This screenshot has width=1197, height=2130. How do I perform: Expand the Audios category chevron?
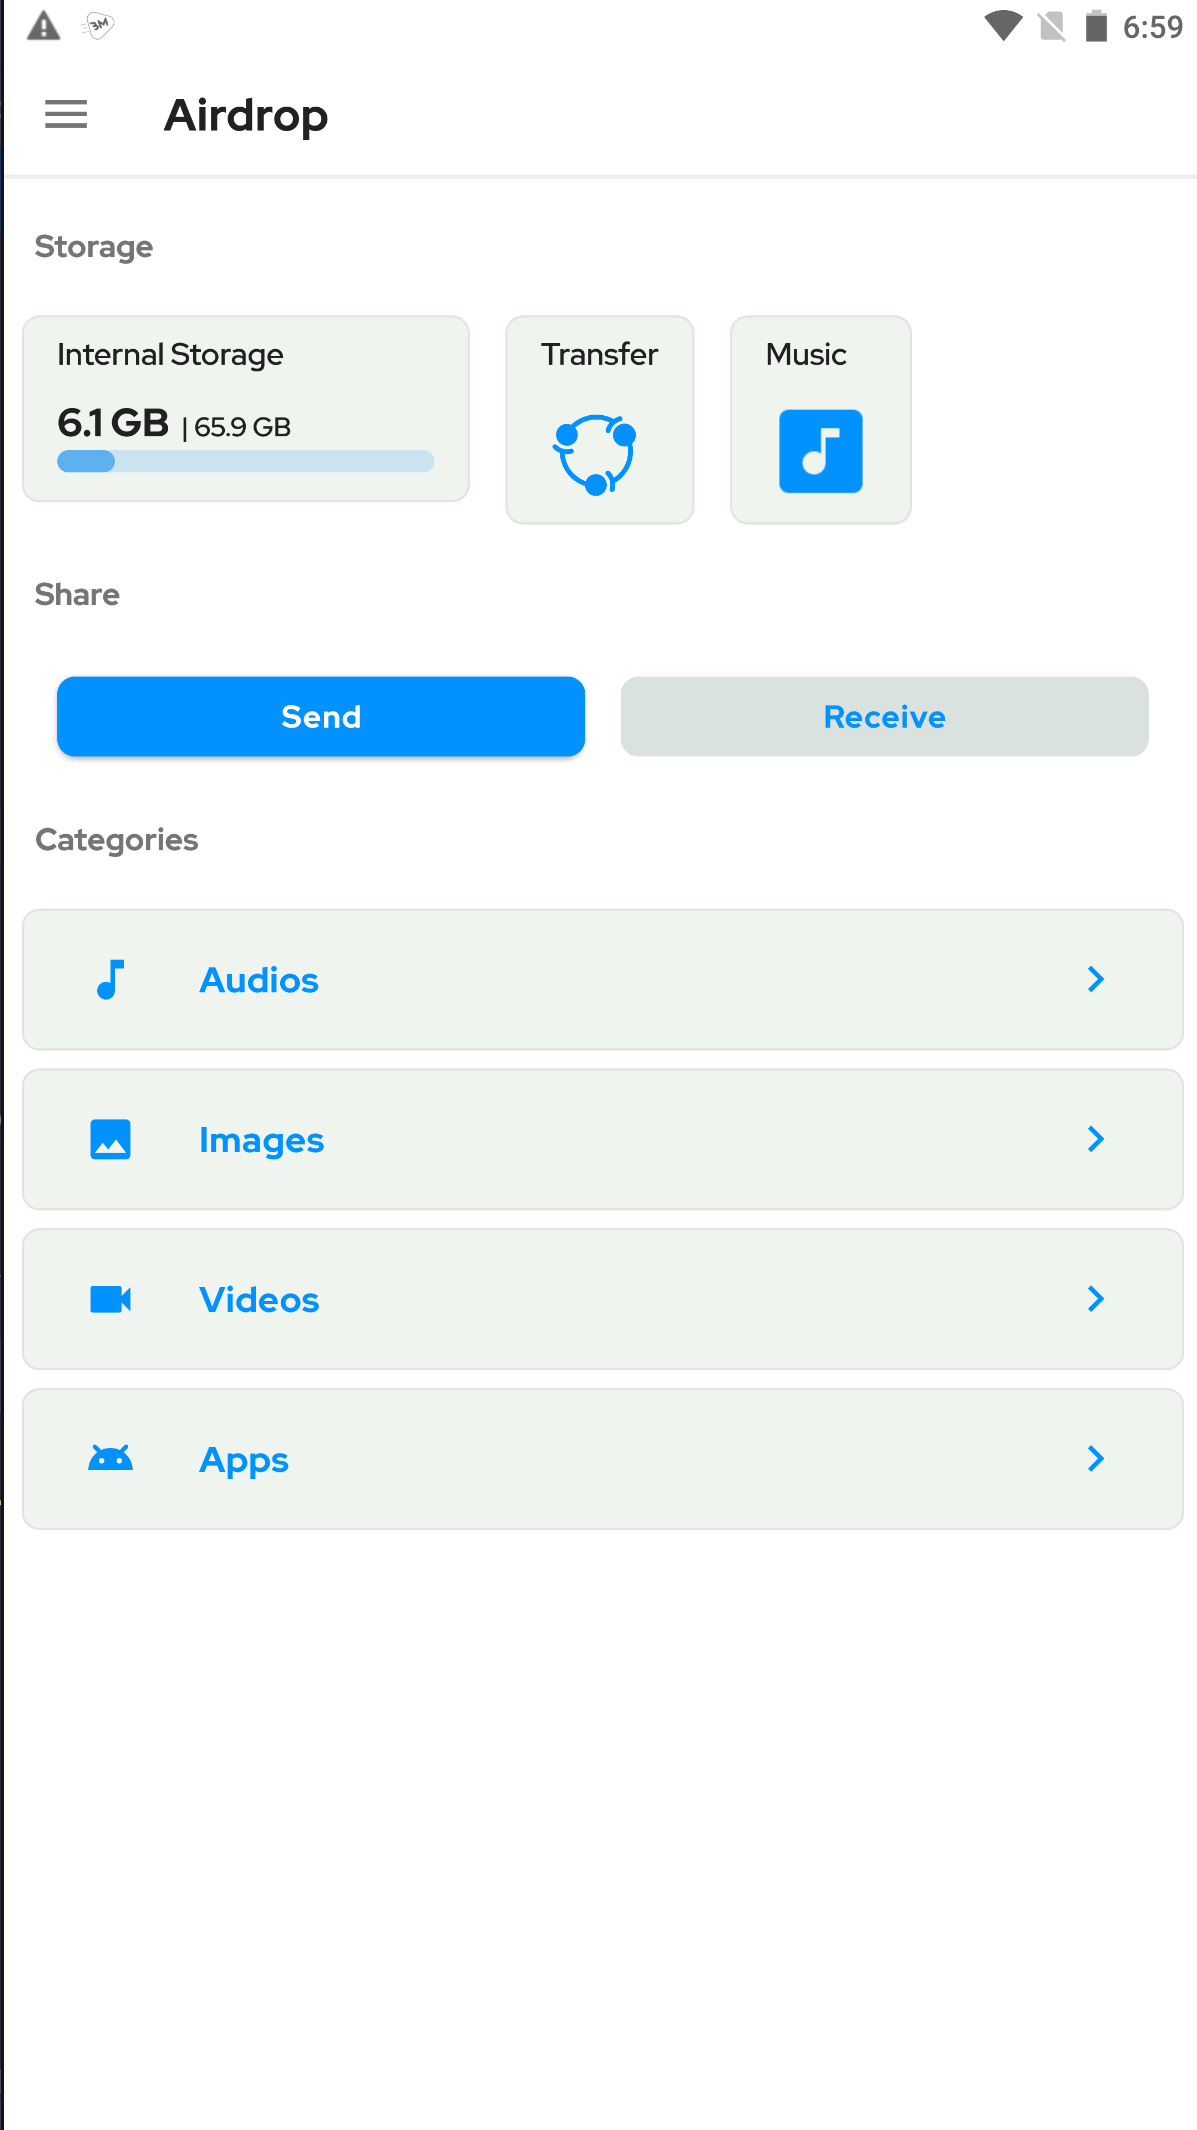click(1096, 980)
